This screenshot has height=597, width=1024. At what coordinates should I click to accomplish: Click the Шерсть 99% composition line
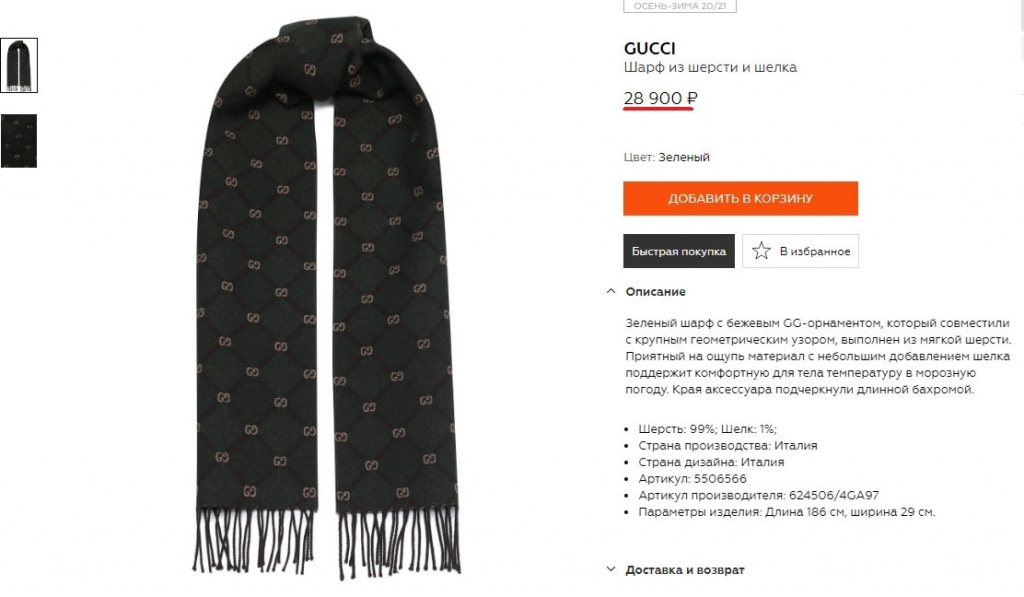coord(708,429)
